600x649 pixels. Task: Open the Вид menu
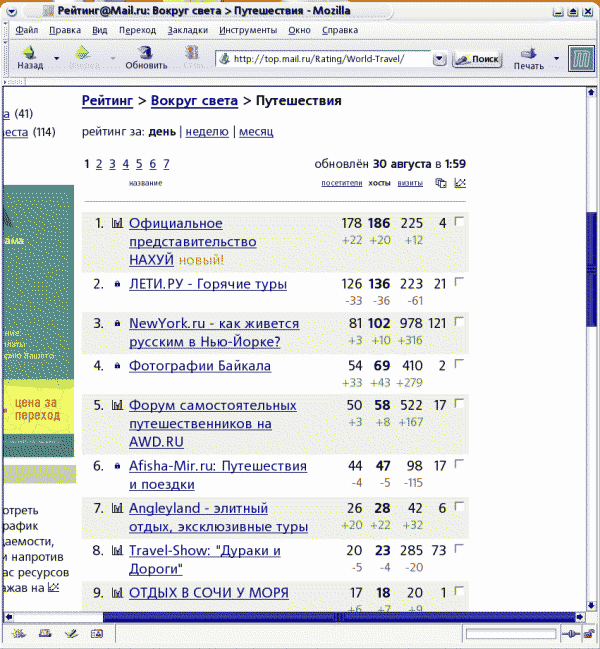point(100,30)
